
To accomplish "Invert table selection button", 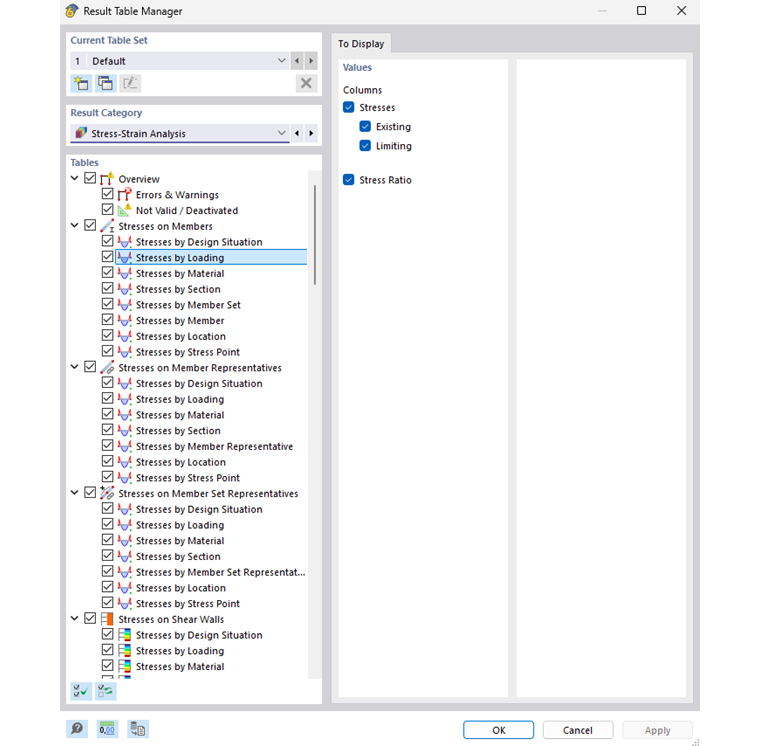I will pyautogui.click(x=106, y=691).
